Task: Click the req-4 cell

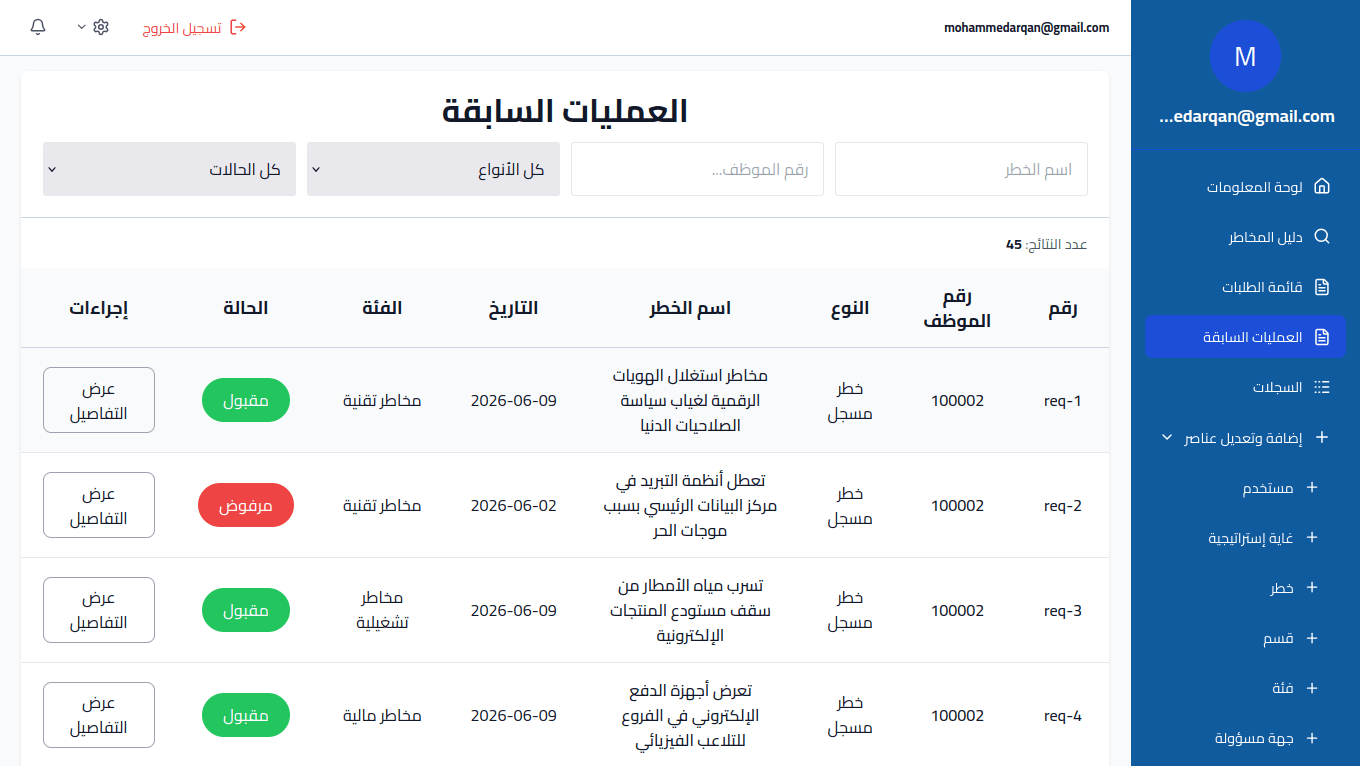Action: (x=1063, y=715)
